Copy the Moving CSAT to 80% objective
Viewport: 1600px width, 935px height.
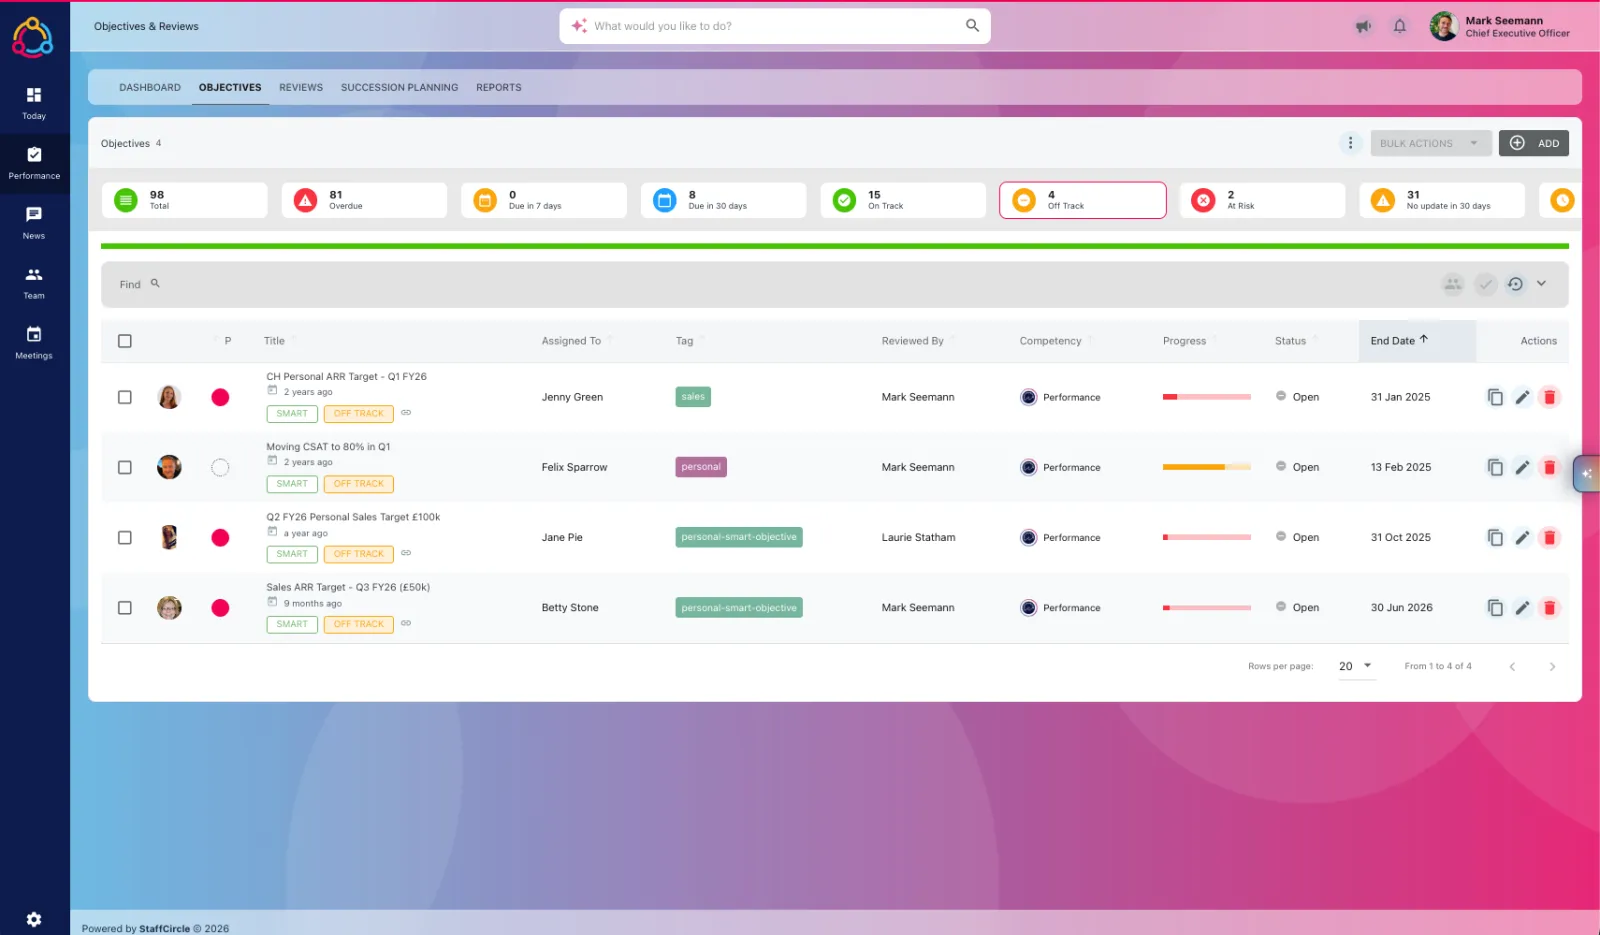click(1495, 467)
